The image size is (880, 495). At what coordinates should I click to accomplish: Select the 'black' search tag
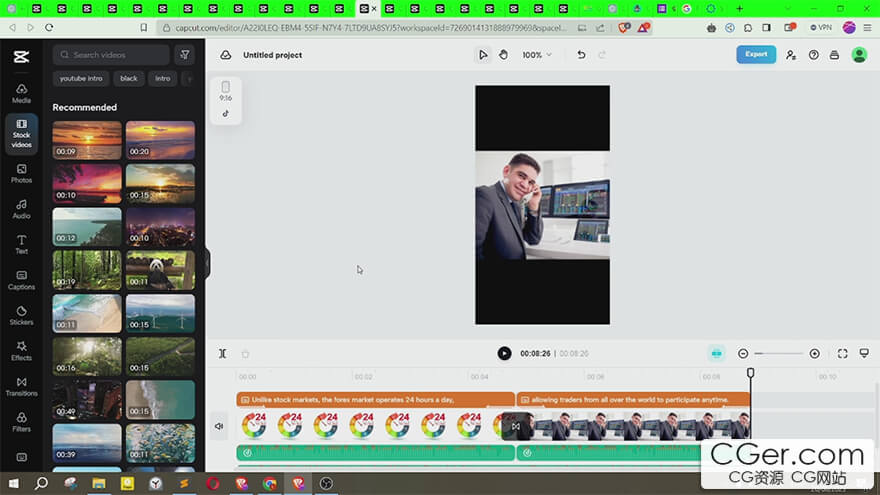tap(129, 79)
